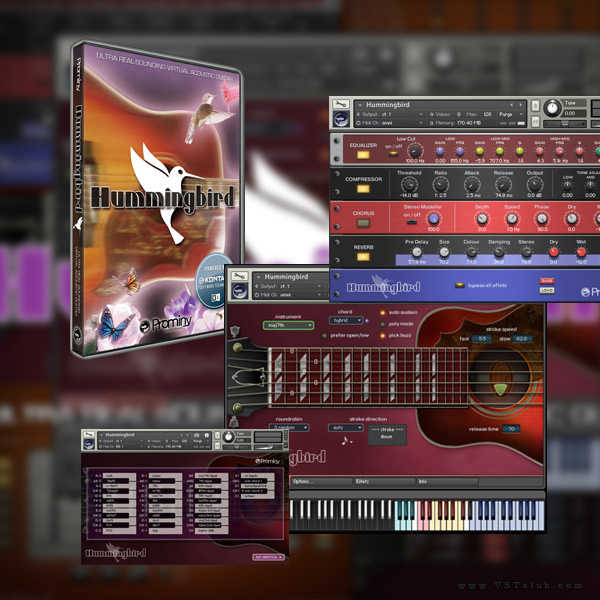Click the top tuning peg on the guitar headstock

tap(238, 347)
